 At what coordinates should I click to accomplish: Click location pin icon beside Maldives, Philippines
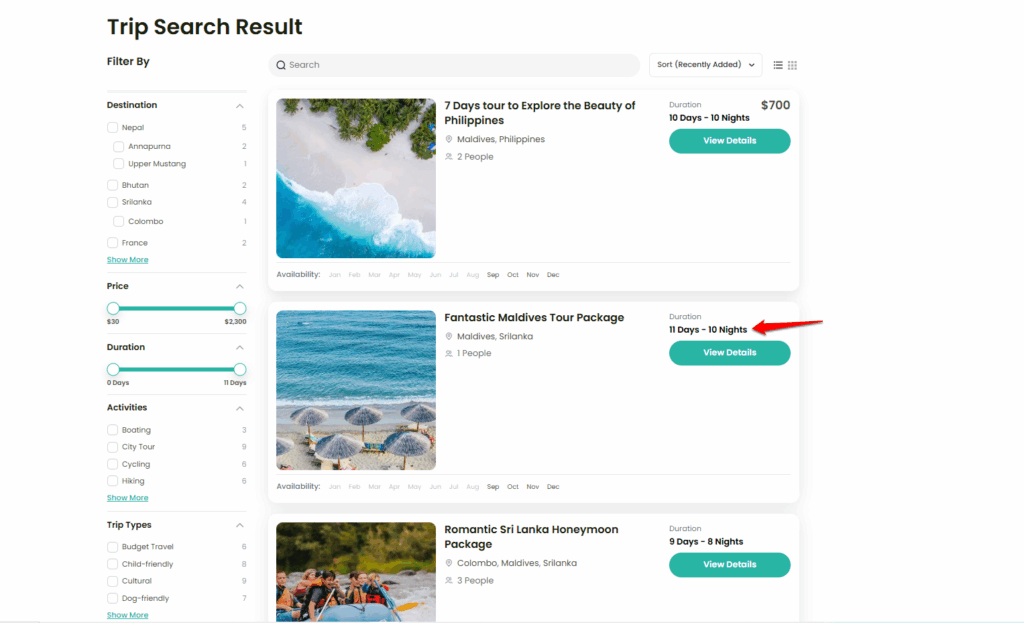click(449, 140)
